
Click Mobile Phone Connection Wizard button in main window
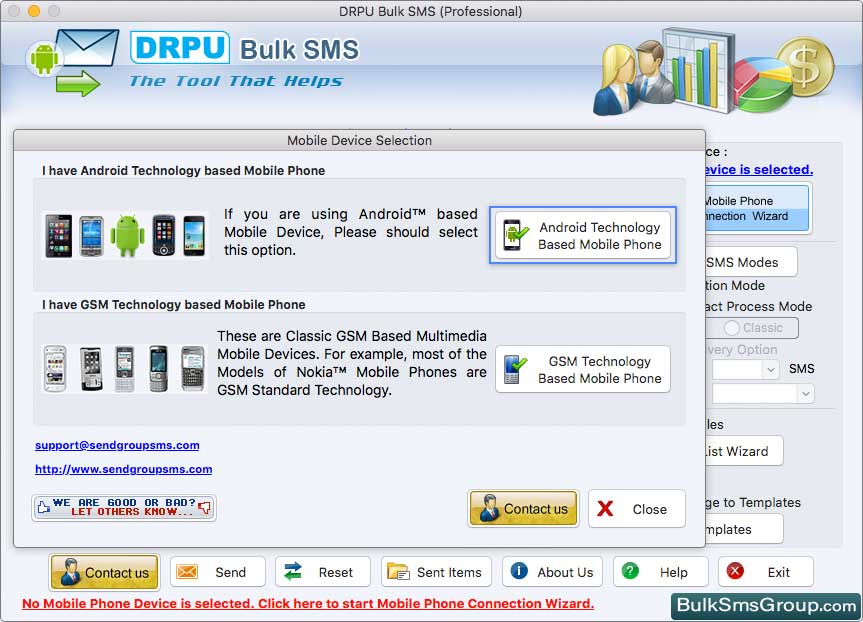click(x=757, y=209)
